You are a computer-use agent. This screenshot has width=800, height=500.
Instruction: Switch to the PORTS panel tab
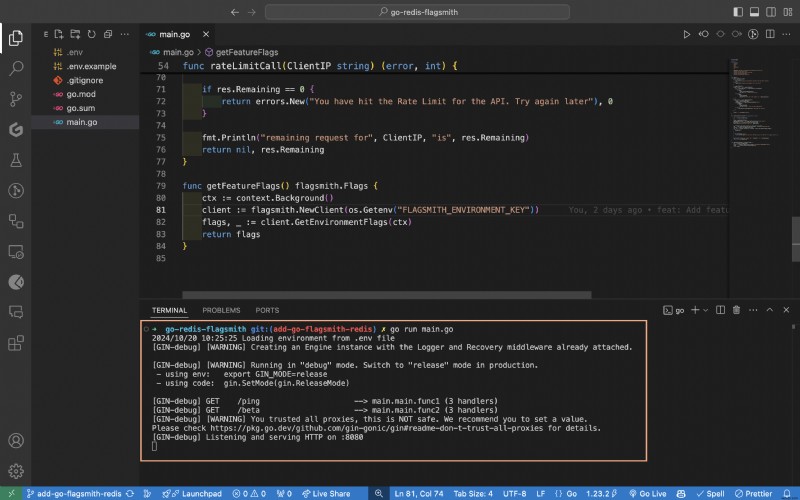point(267,310)
